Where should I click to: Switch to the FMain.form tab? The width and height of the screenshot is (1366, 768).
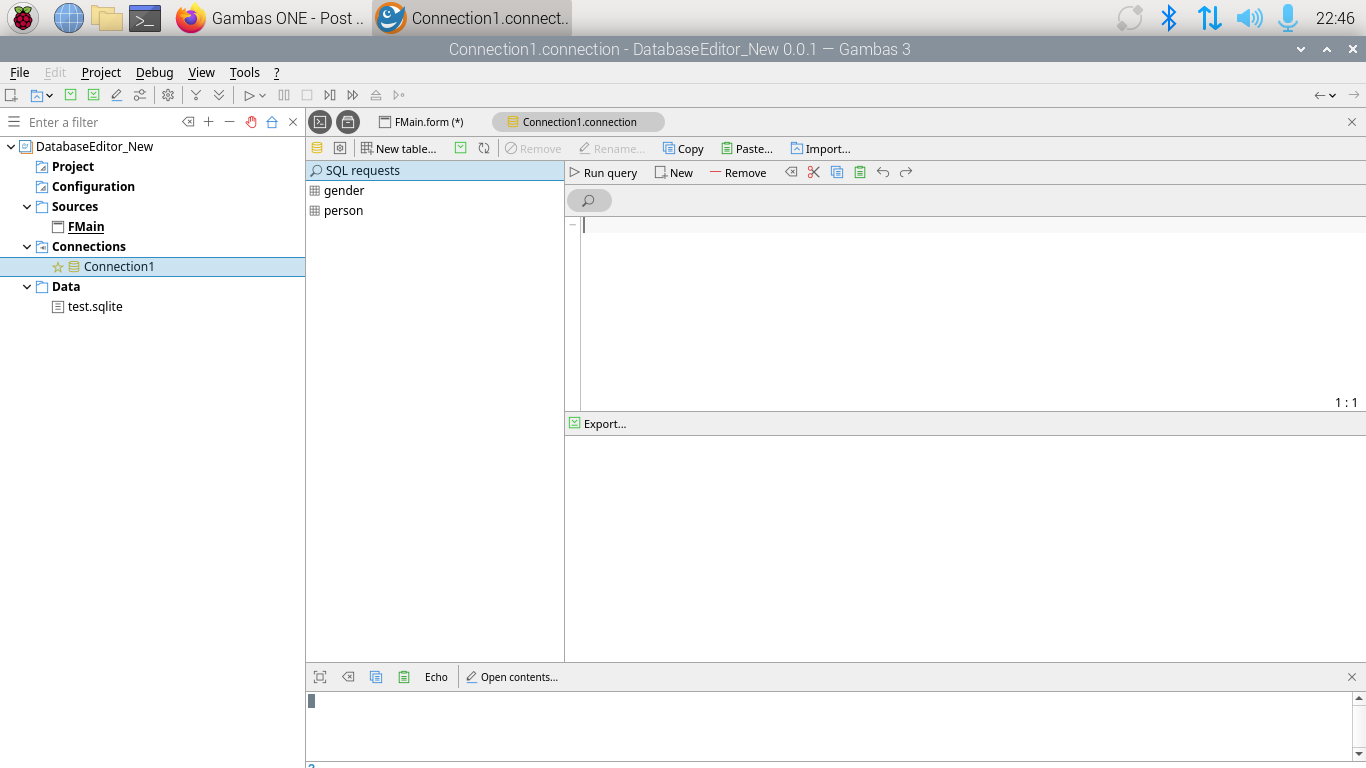point(421,122)
